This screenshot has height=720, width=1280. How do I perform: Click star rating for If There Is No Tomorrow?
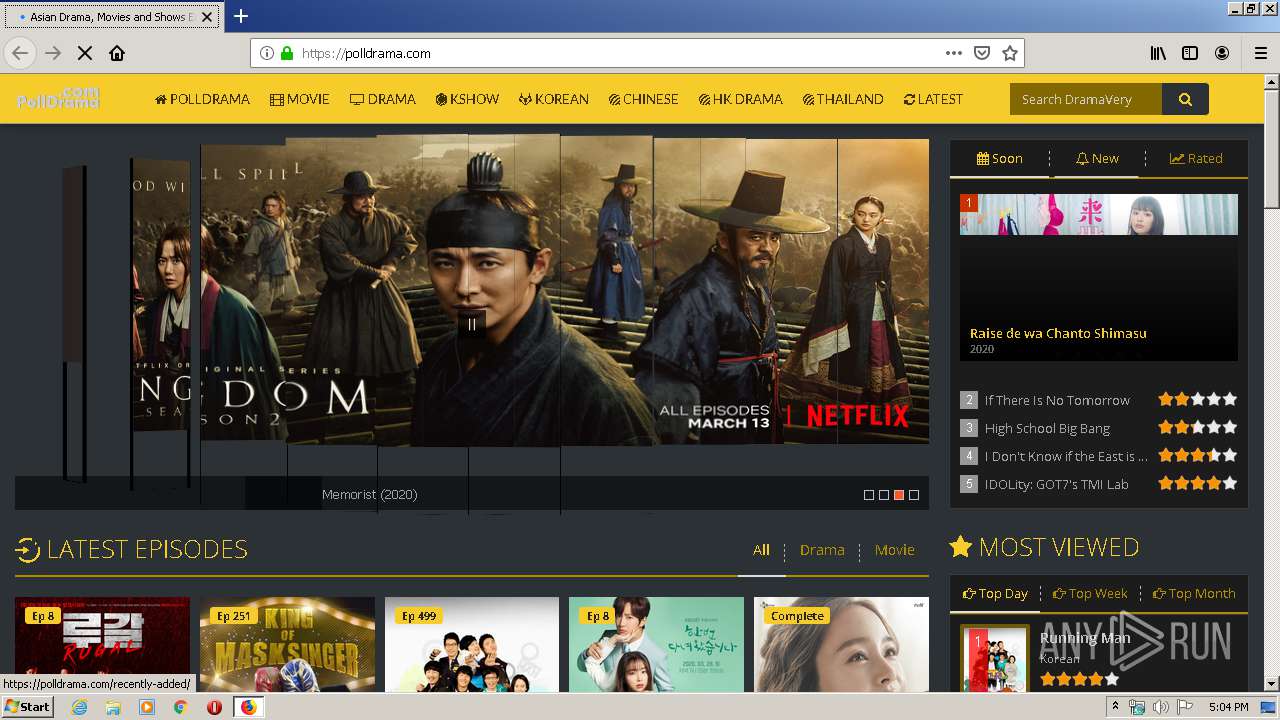click(1198, 399)
